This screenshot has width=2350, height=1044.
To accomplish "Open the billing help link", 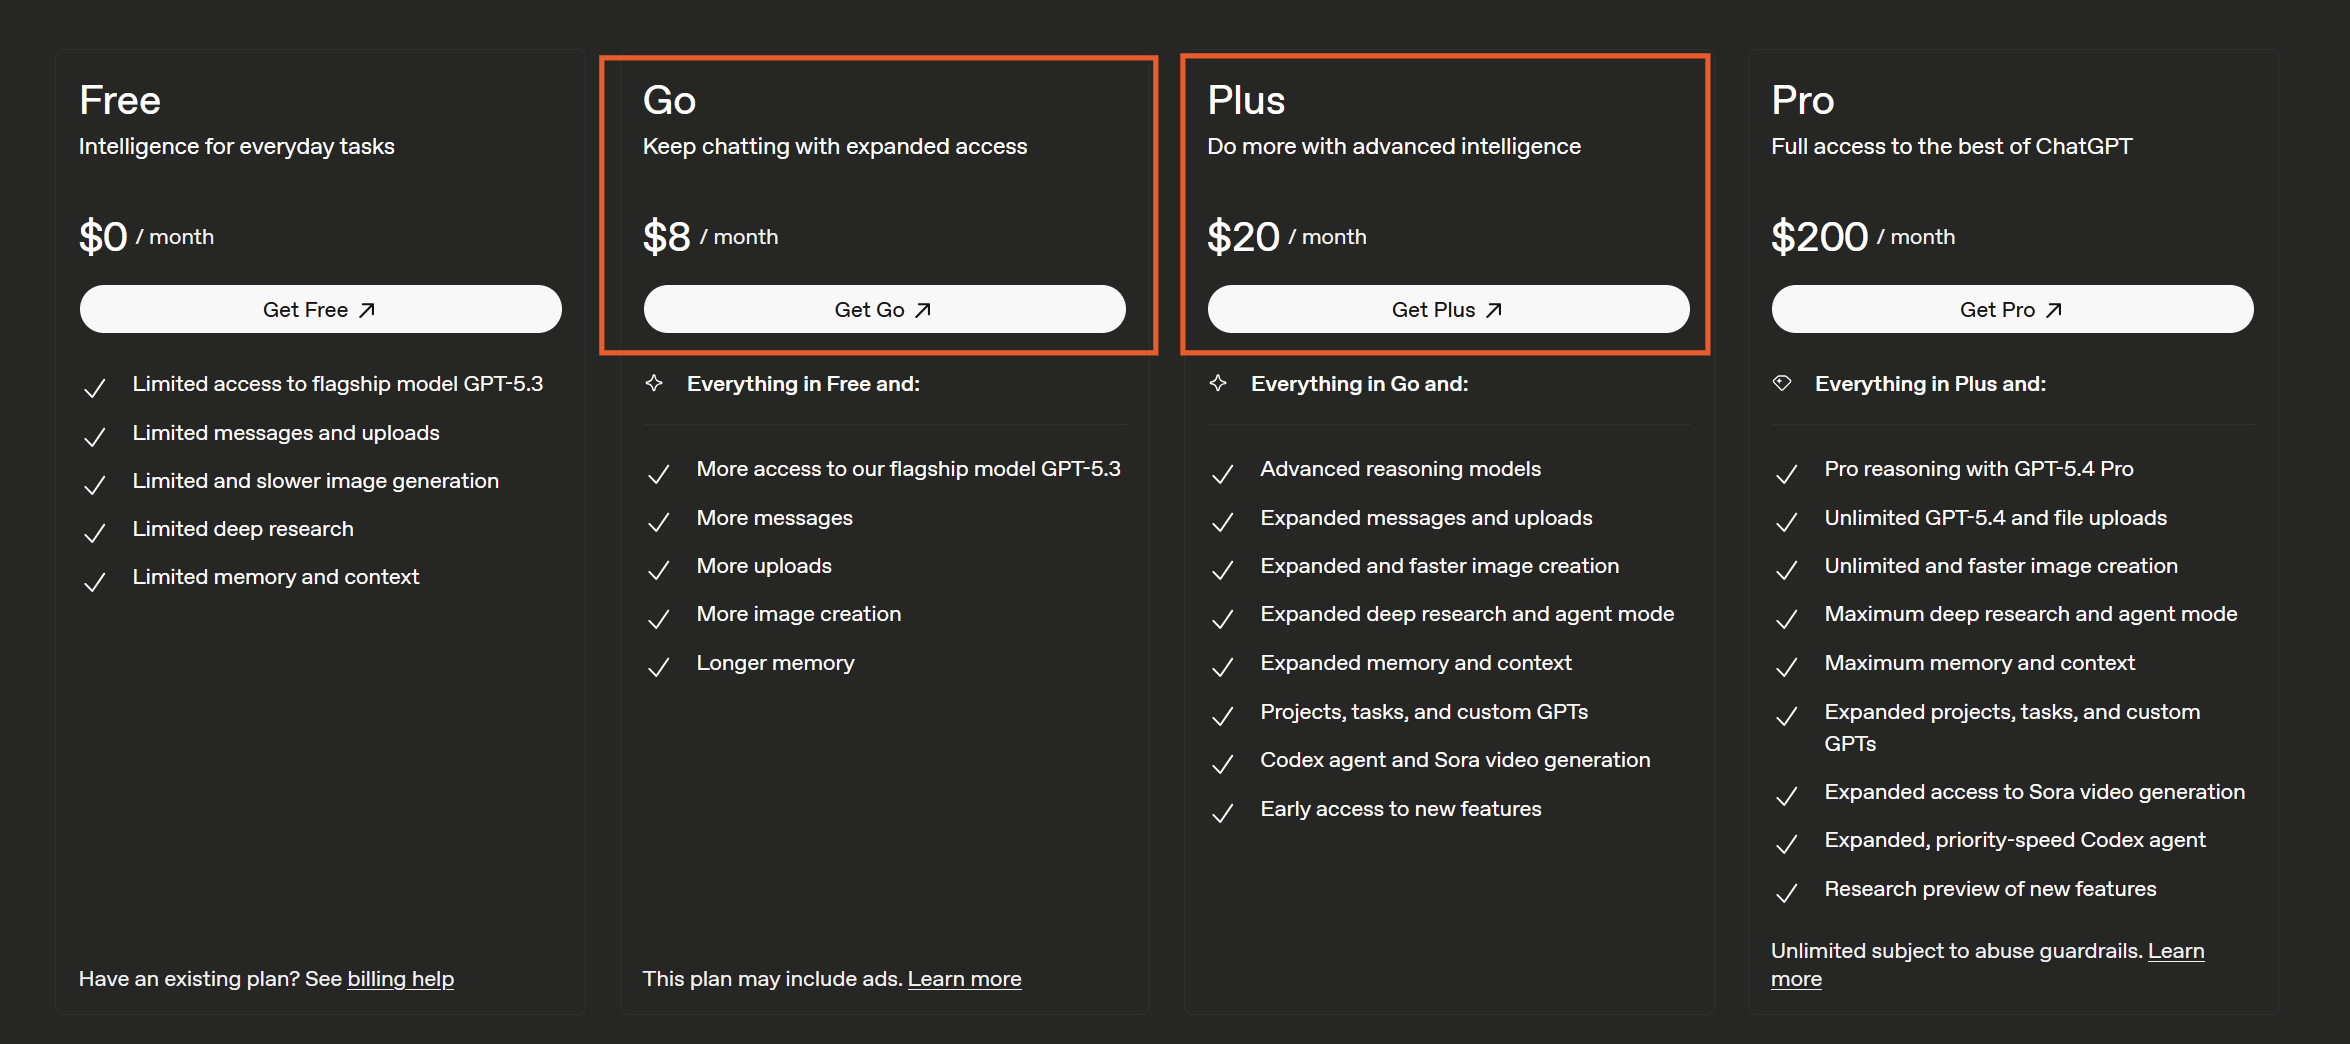I will pos(400,979).
